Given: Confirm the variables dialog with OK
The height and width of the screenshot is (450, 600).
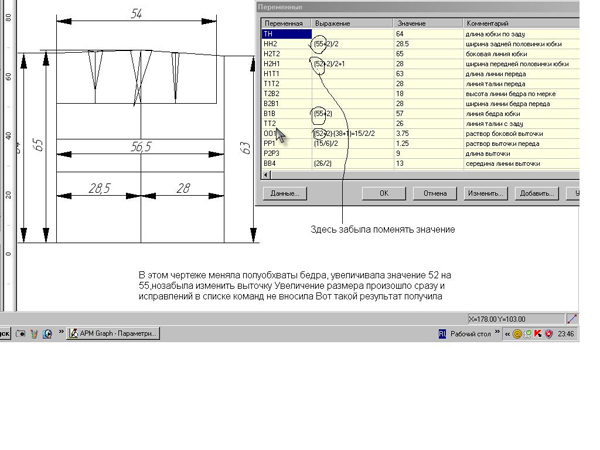Looking at the screenshot, I should pyautogui.click(x=384, y=193).
